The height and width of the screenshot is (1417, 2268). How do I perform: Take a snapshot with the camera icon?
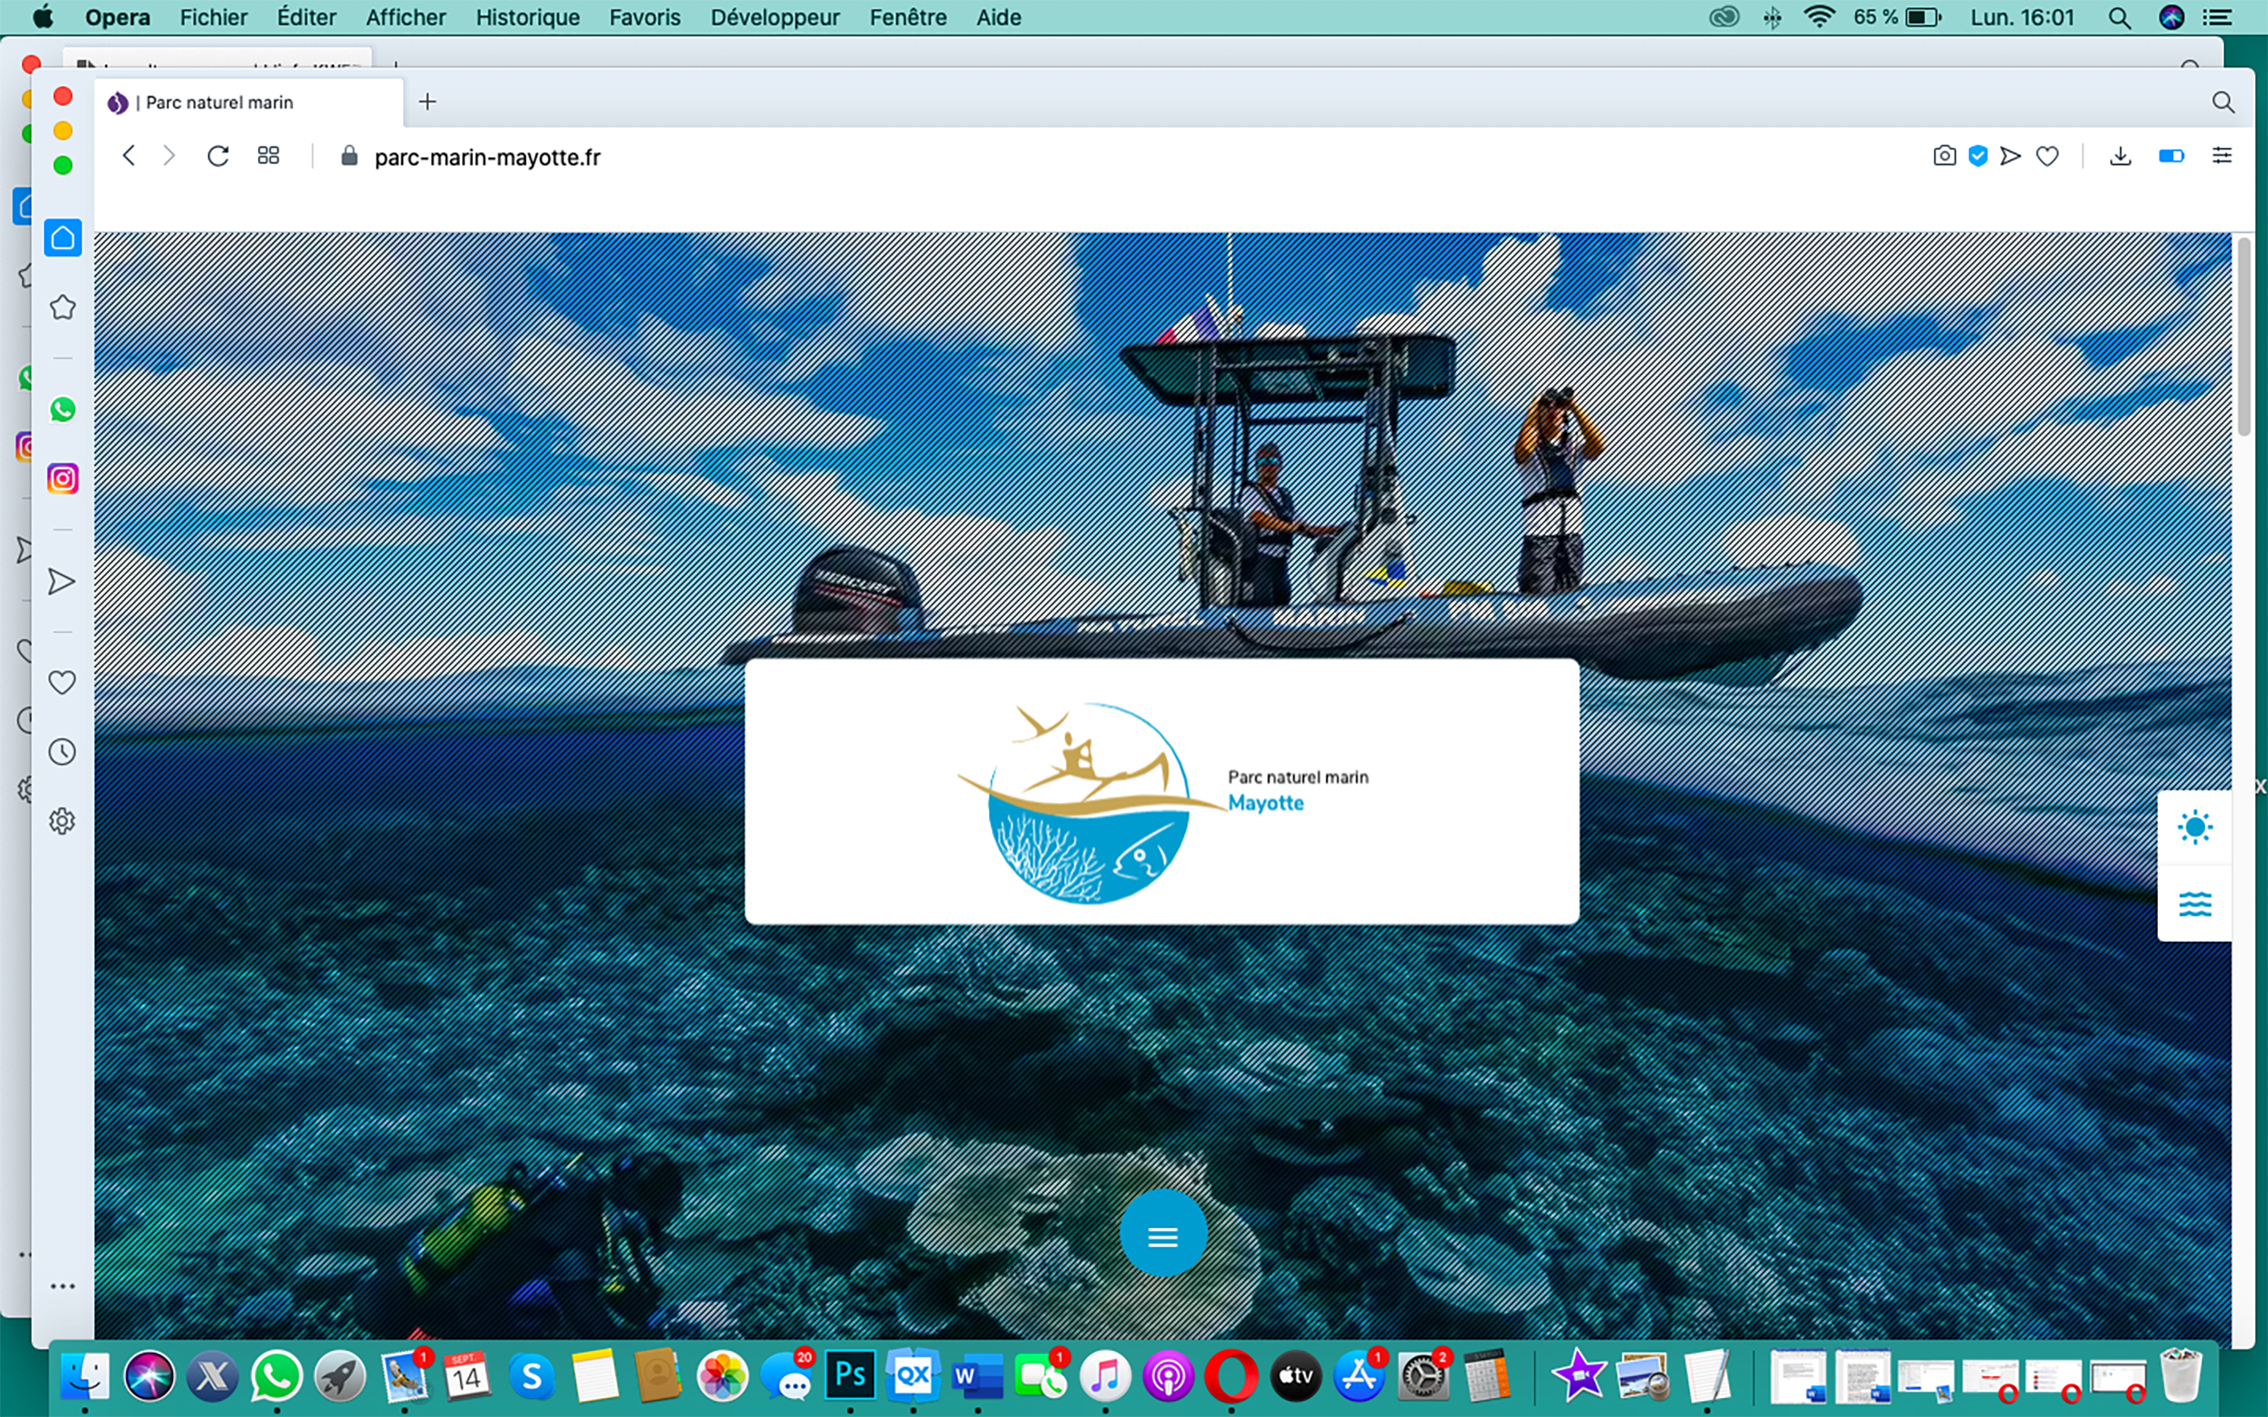pos(1943,156)
